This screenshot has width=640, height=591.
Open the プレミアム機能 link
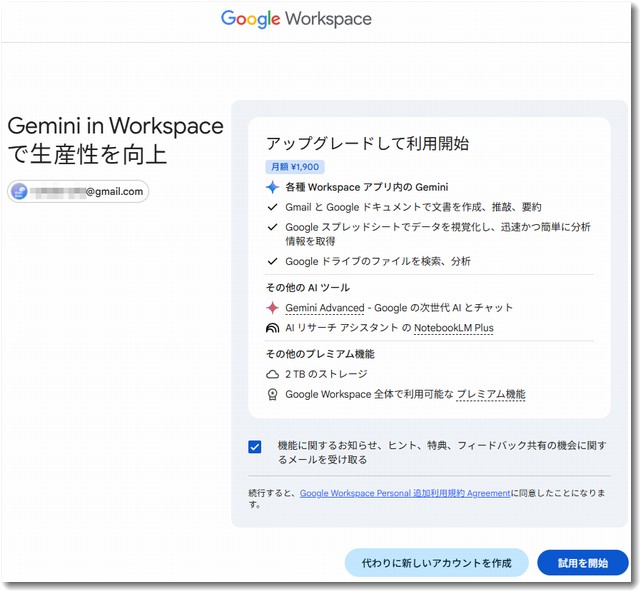(490, 395)
